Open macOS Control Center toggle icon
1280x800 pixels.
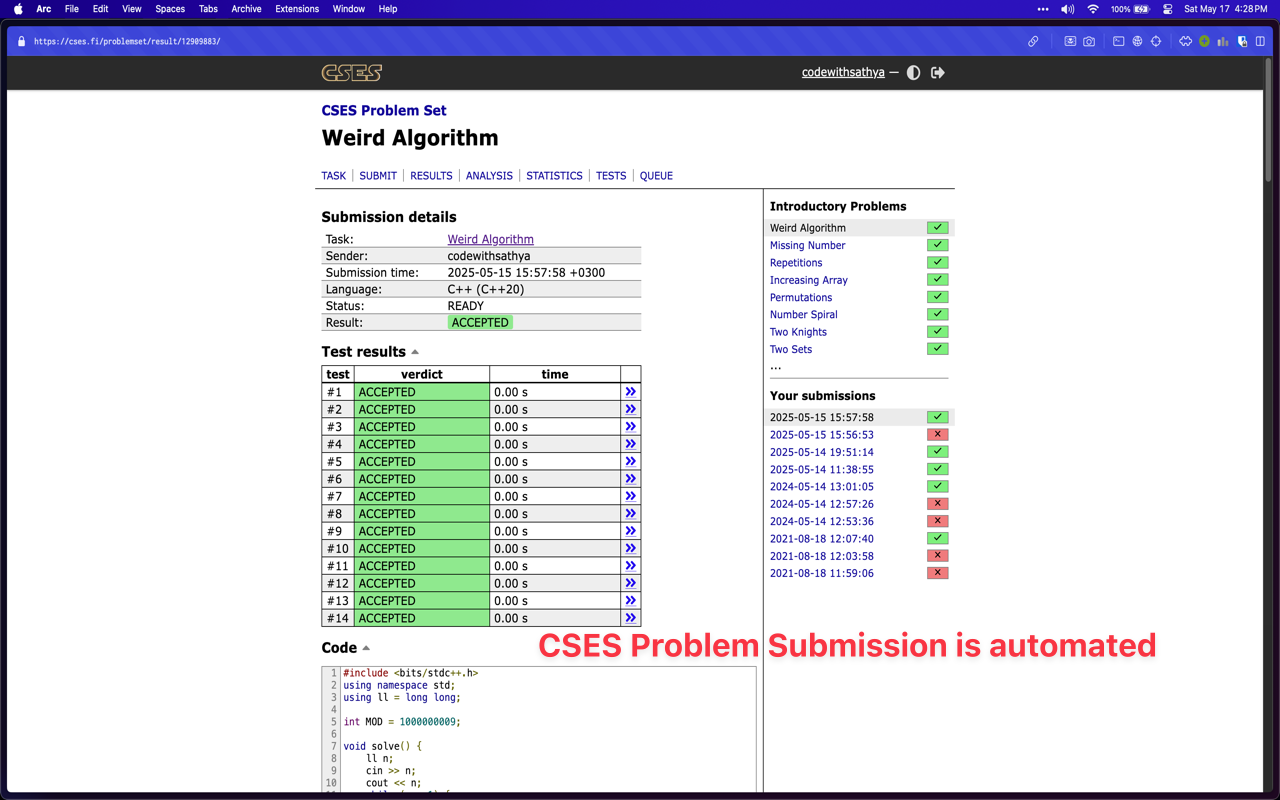pos(1167,9)
